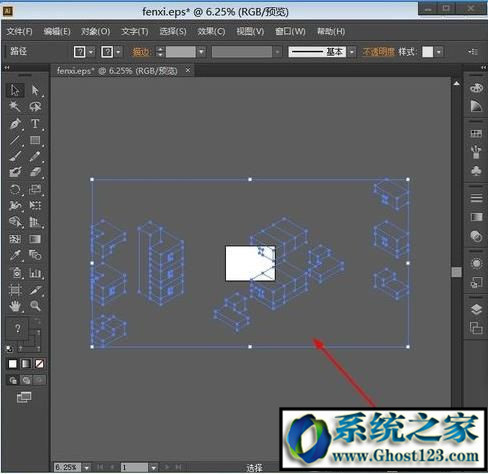This screenshot has height=474, width=488.
Task: Select the Hand tool
Action: point(15,306)
